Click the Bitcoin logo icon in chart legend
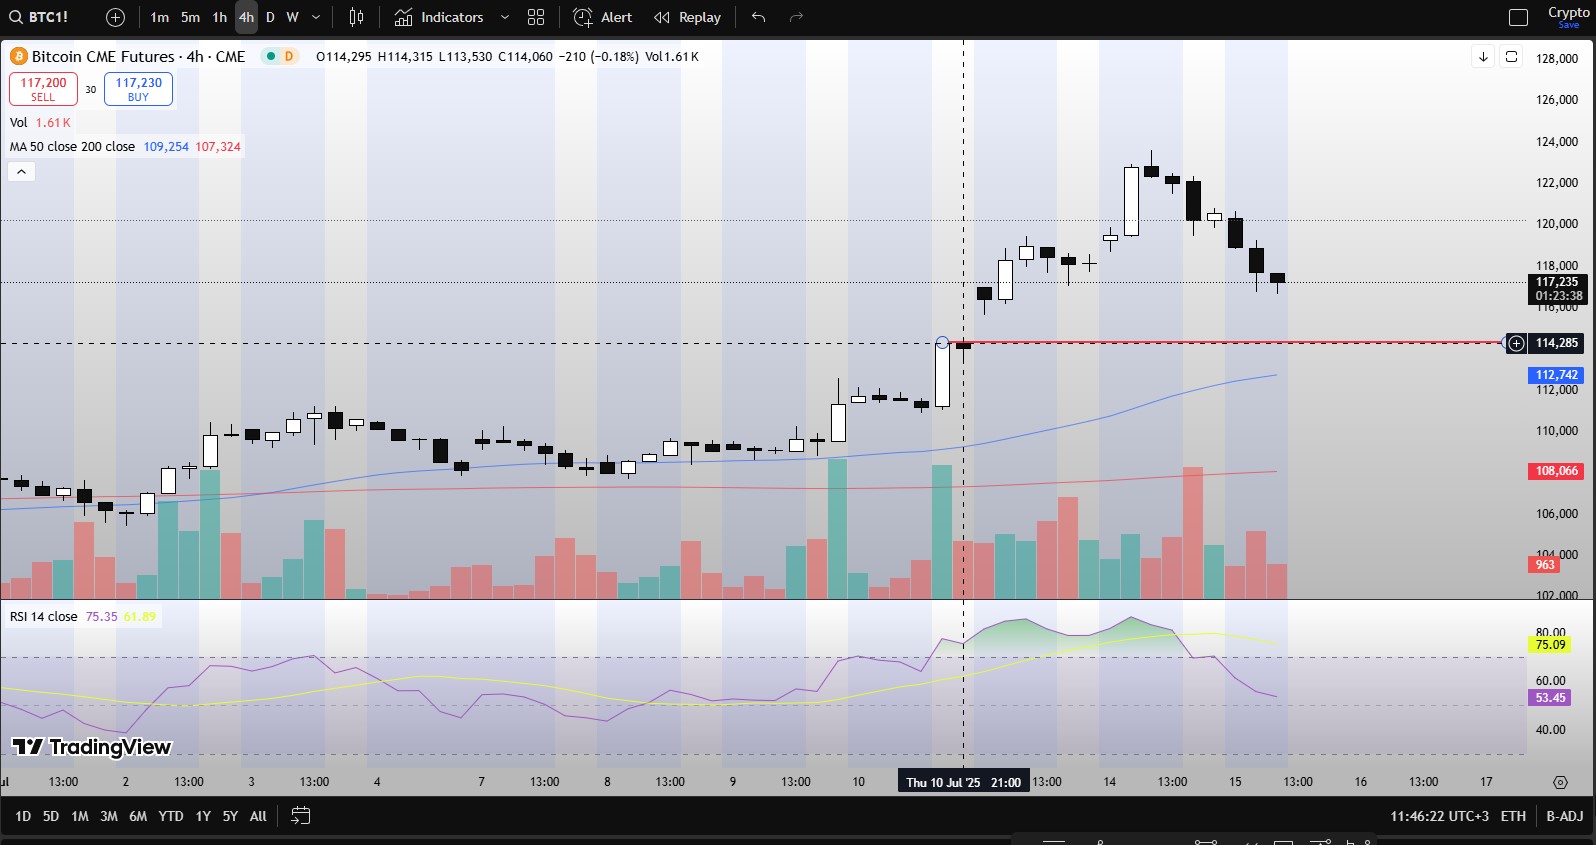1596x845 pixels. pyautogui.click(x=18, y=56)
